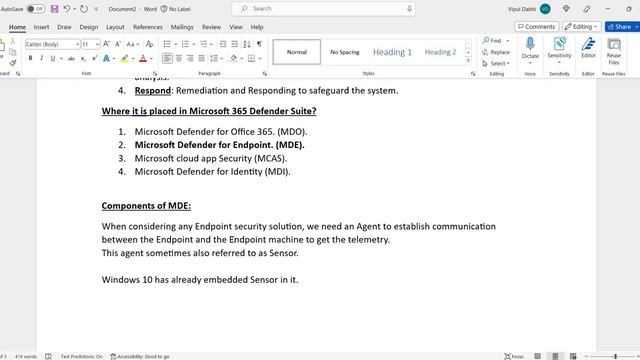Viewport: 640px width, 360px height.
Task: Expand underline style arrow
Action: tap(61, 59)
